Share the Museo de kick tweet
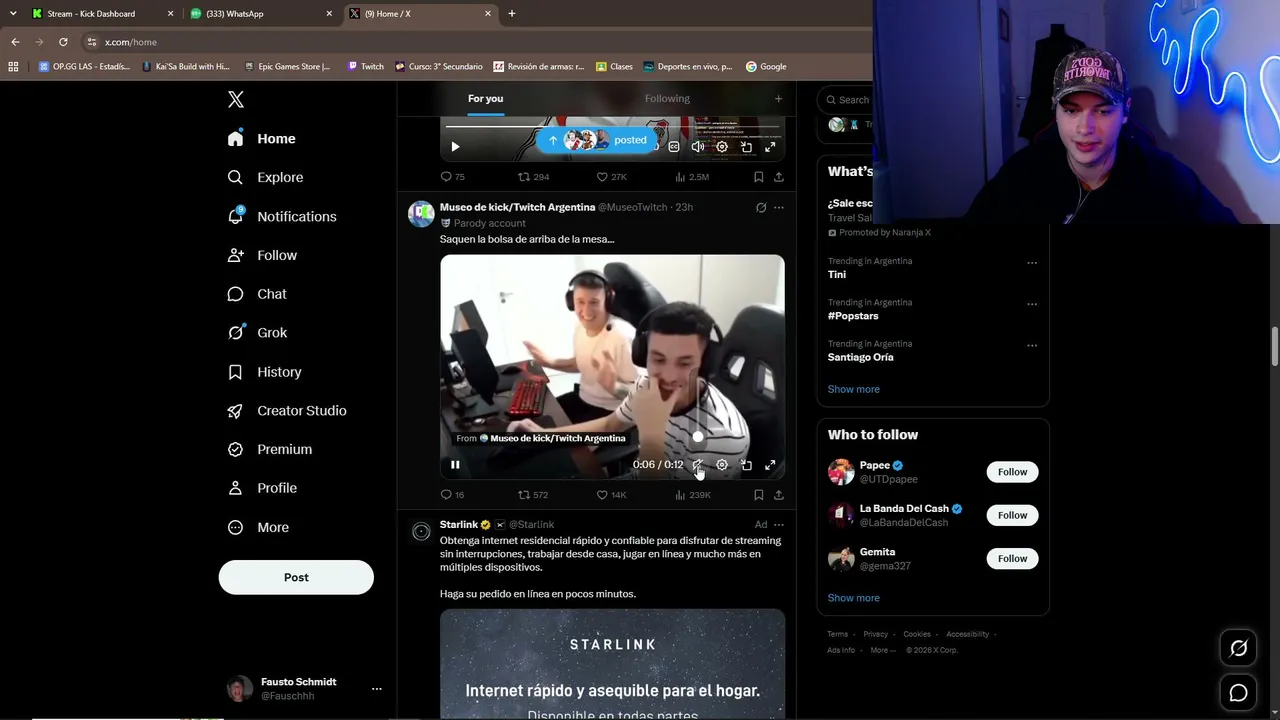The image size is (1280, 720). [x=779, y=495]
